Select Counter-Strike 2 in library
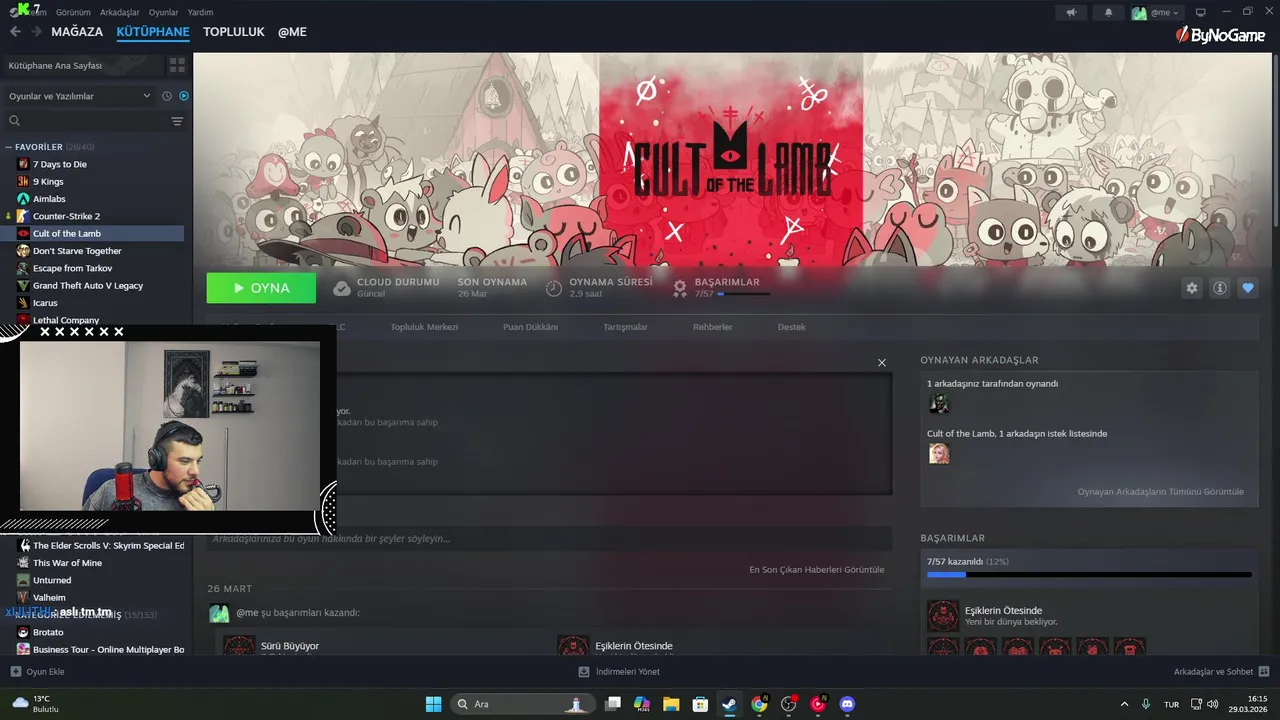Screen dimensions: 1280x720 (x=66, y=216)
